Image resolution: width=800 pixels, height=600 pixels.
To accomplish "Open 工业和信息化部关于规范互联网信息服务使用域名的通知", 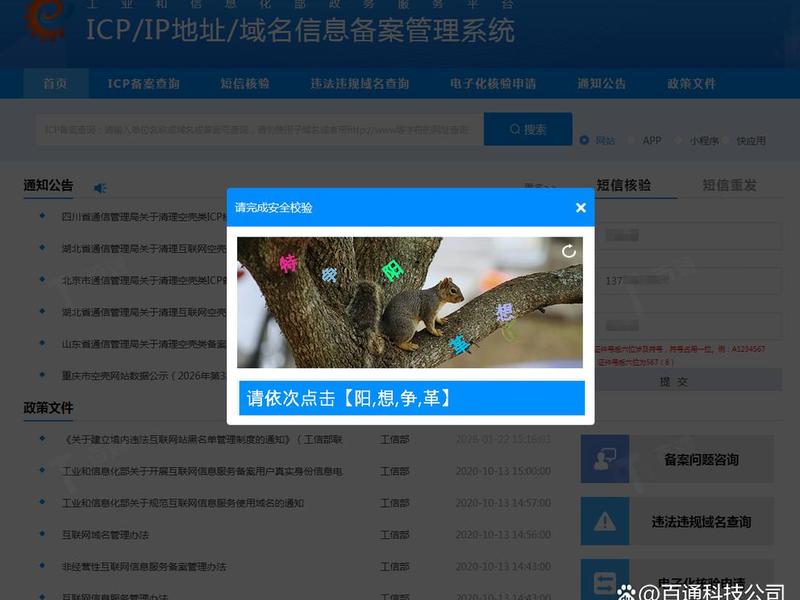I will click(183, 503).
